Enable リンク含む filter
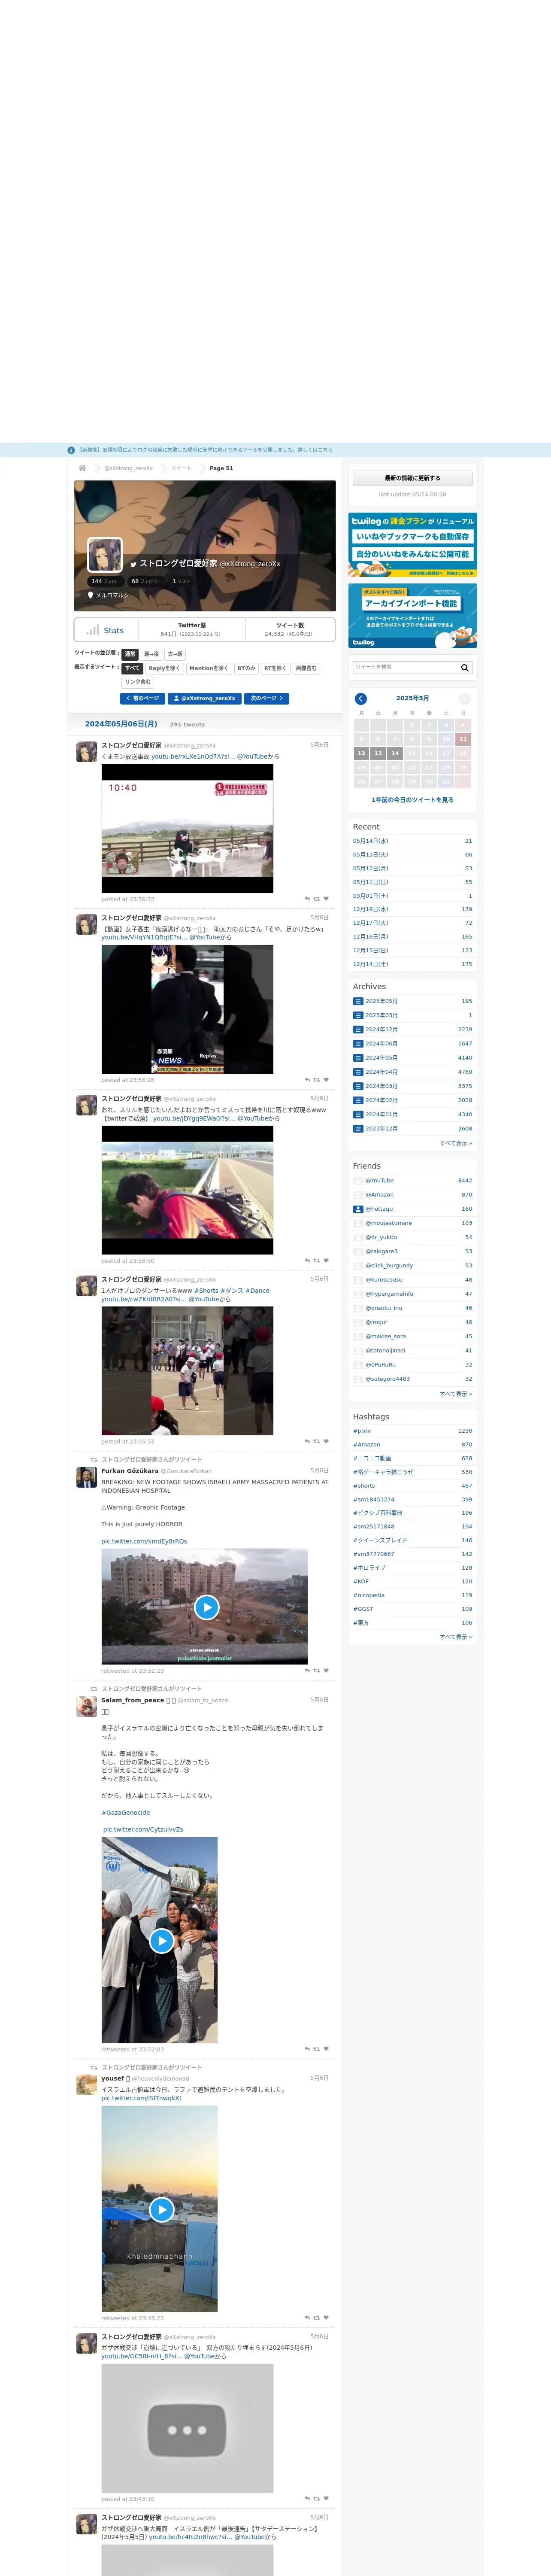Screen dimensions: 551x2576 tap(138, 682)
